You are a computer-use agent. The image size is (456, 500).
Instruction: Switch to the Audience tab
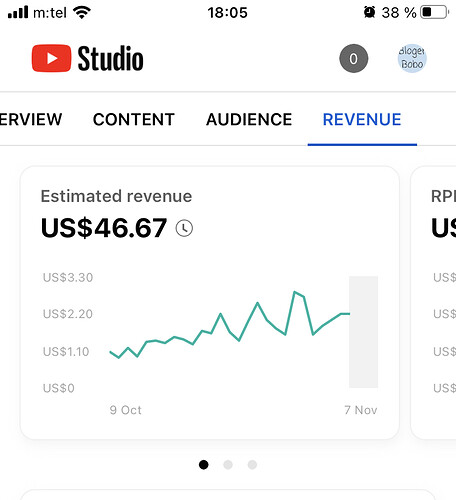pos(249,119)
